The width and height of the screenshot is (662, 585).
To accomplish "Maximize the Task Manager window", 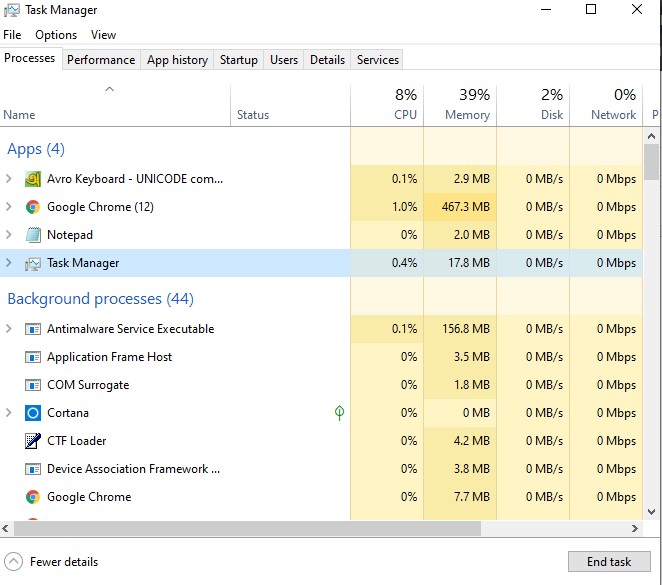I will (x=591, y=9).
